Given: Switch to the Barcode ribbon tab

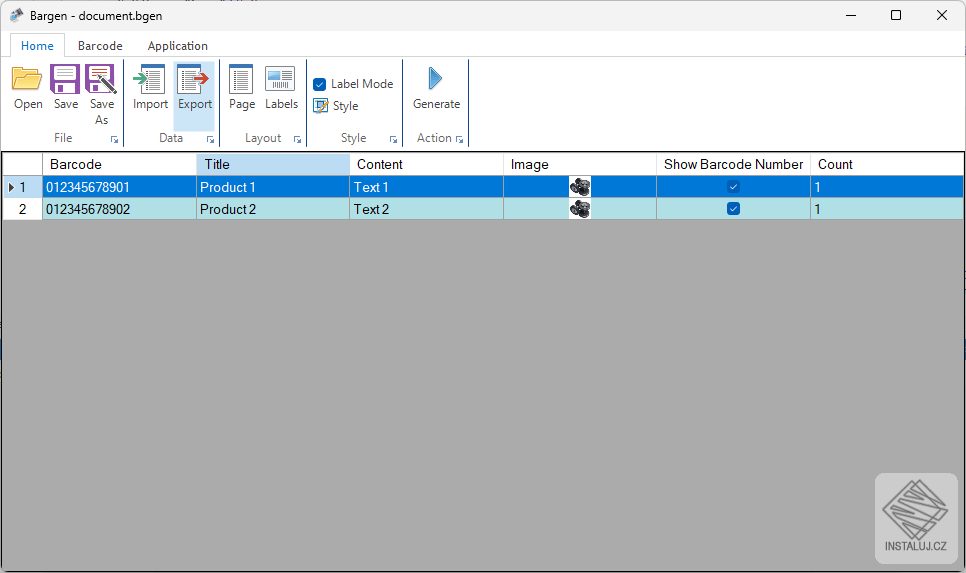Looking at the screenshot, I should point(100,46).
